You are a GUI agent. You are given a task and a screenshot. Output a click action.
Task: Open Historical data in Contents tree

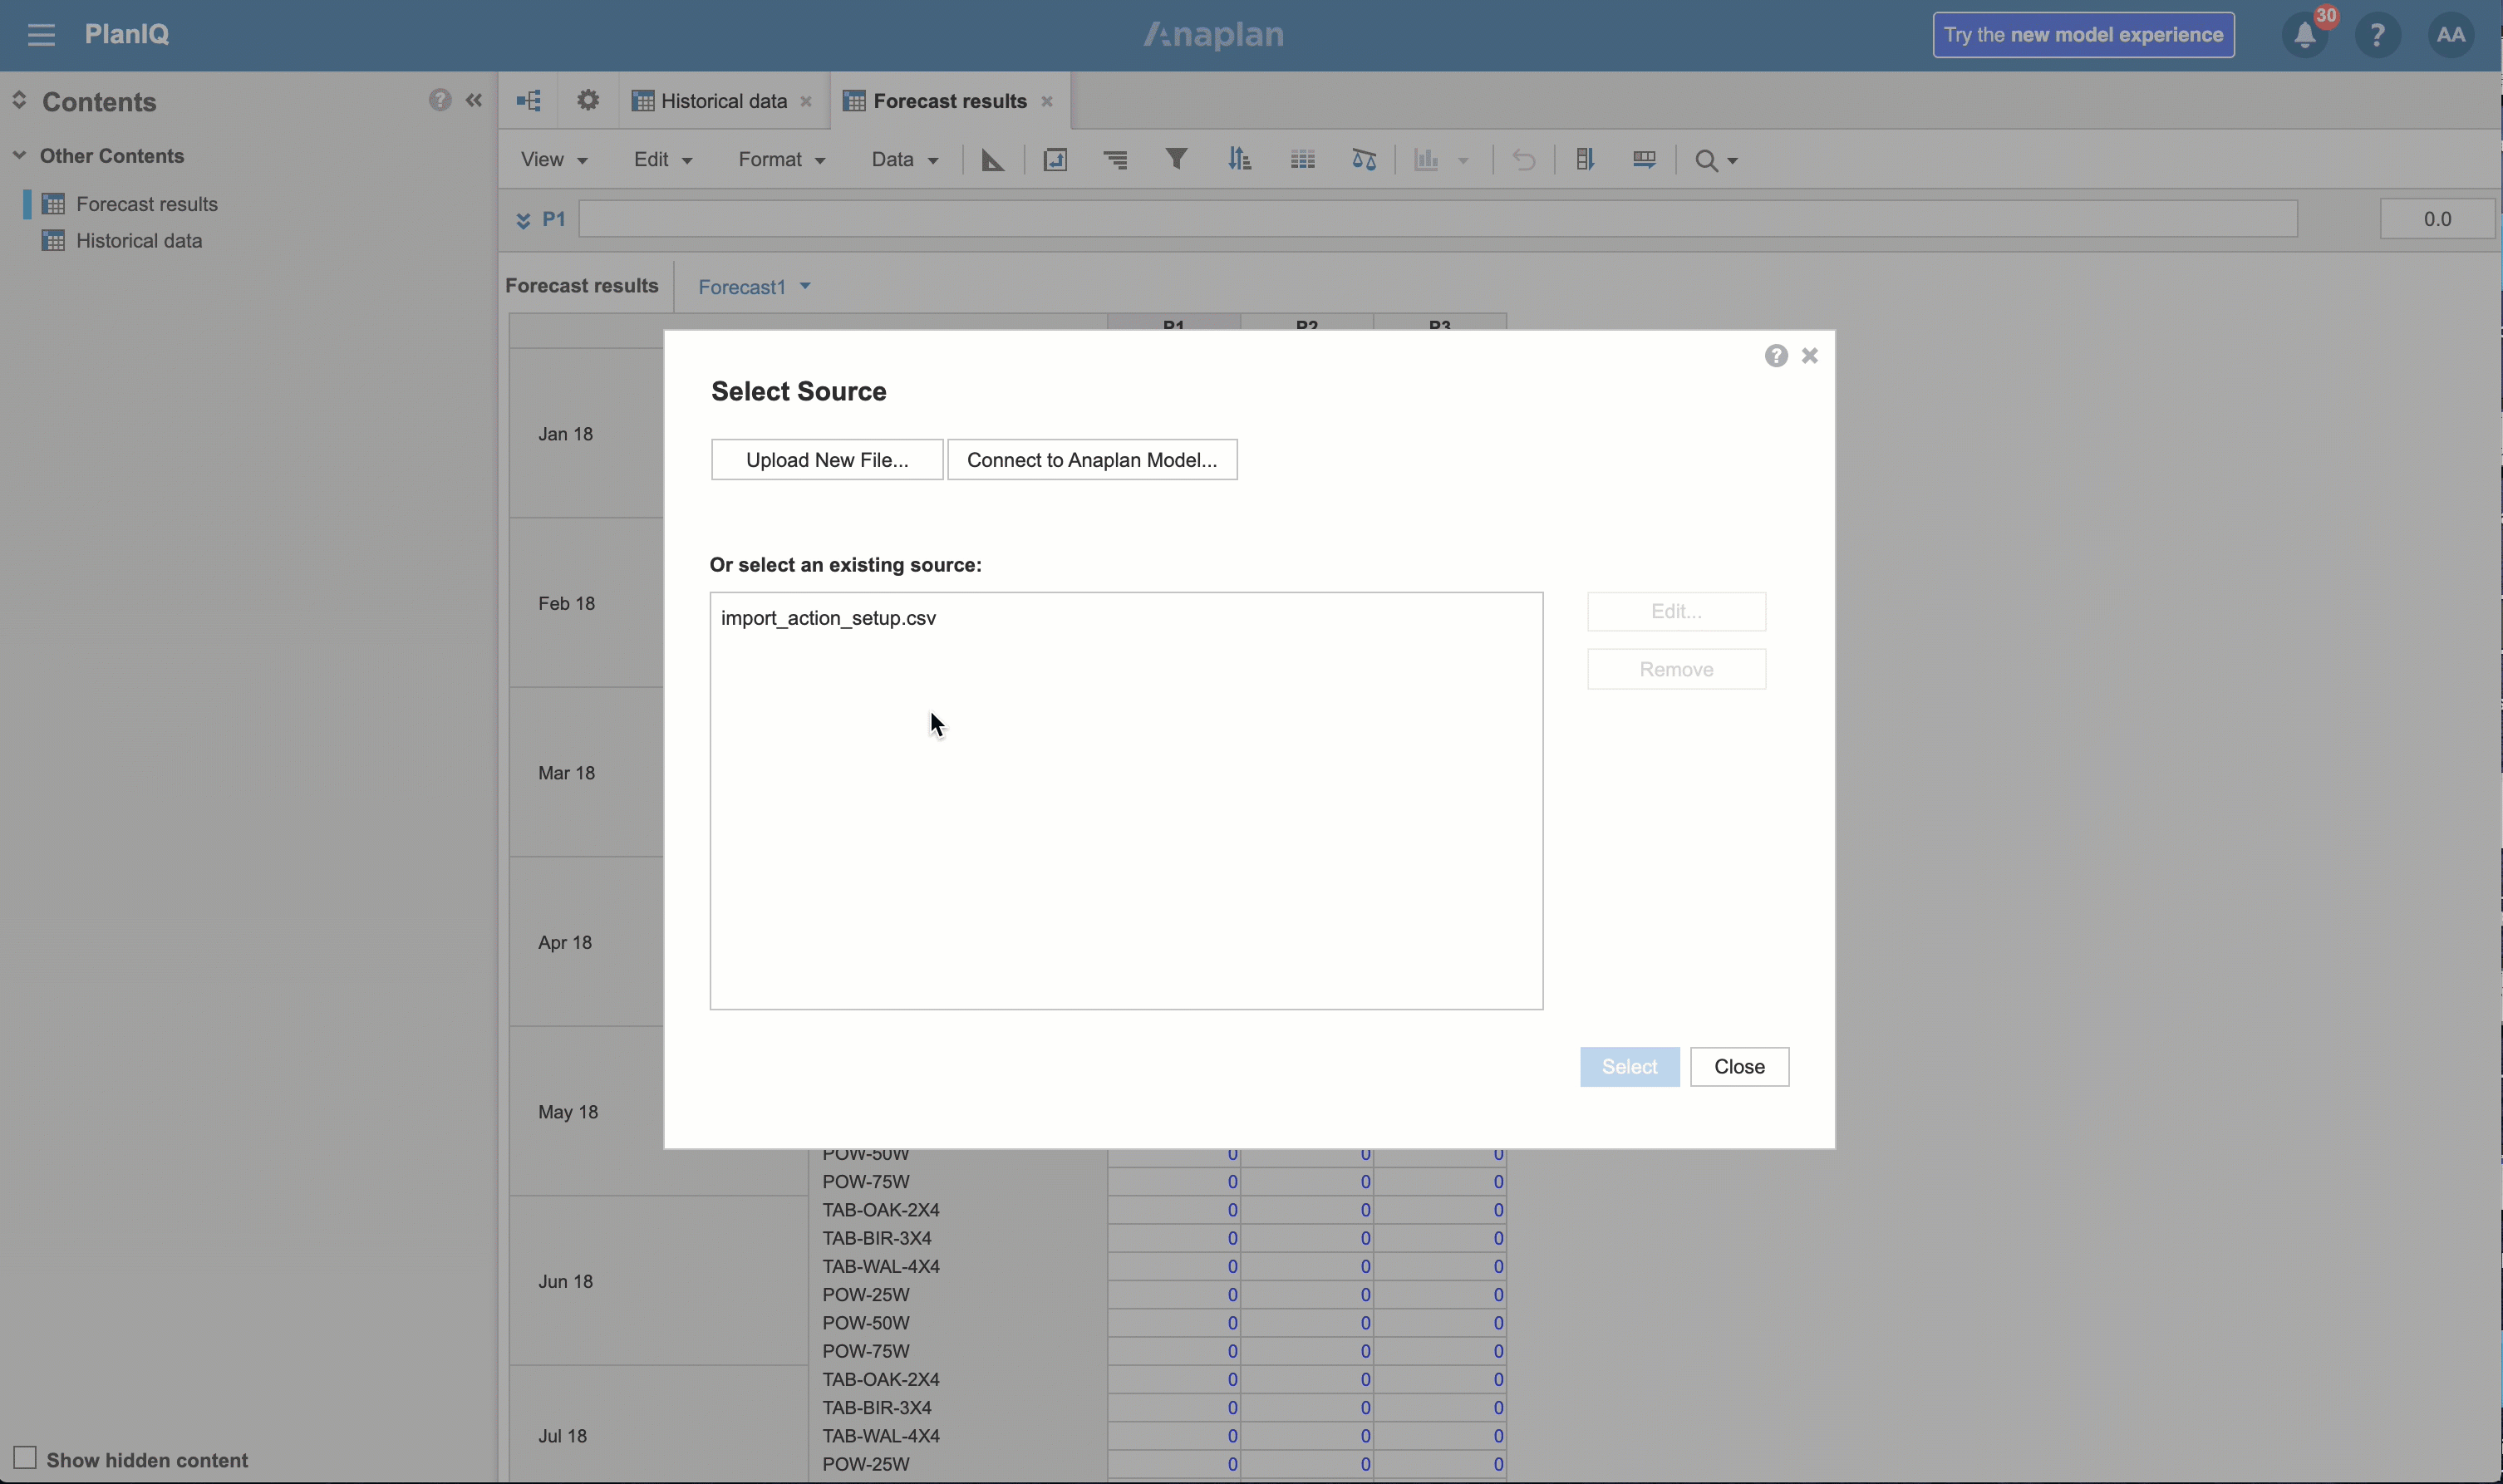[139, 241]
